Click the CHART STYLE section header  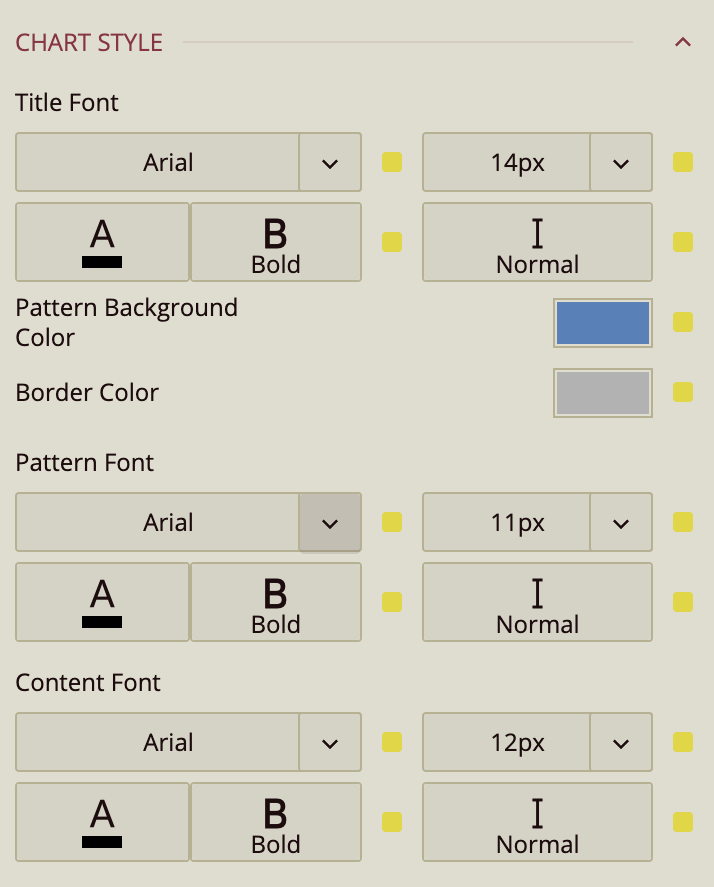89,43
